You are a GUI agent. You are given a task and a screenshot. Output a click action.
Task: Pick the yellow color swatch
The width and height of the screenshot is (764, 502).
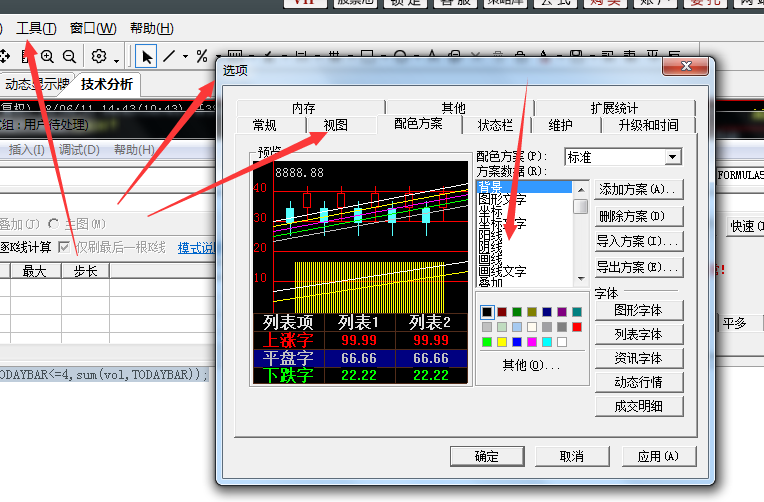click(x=502, y=342)
